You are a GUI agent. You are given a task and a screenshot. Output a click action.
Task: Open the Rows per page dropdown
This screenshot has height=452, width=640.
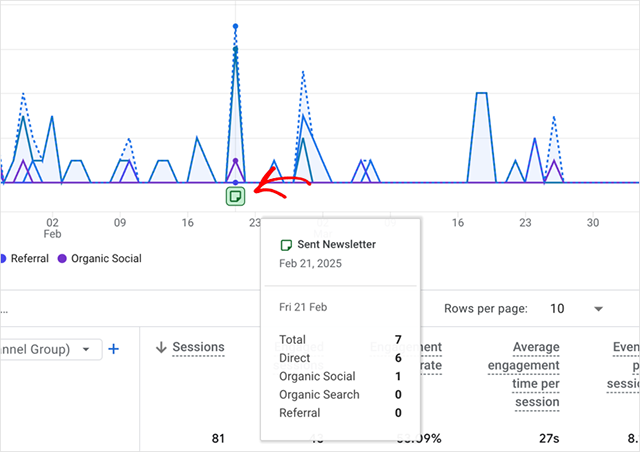pyautogui.click(x=598, y=309)
